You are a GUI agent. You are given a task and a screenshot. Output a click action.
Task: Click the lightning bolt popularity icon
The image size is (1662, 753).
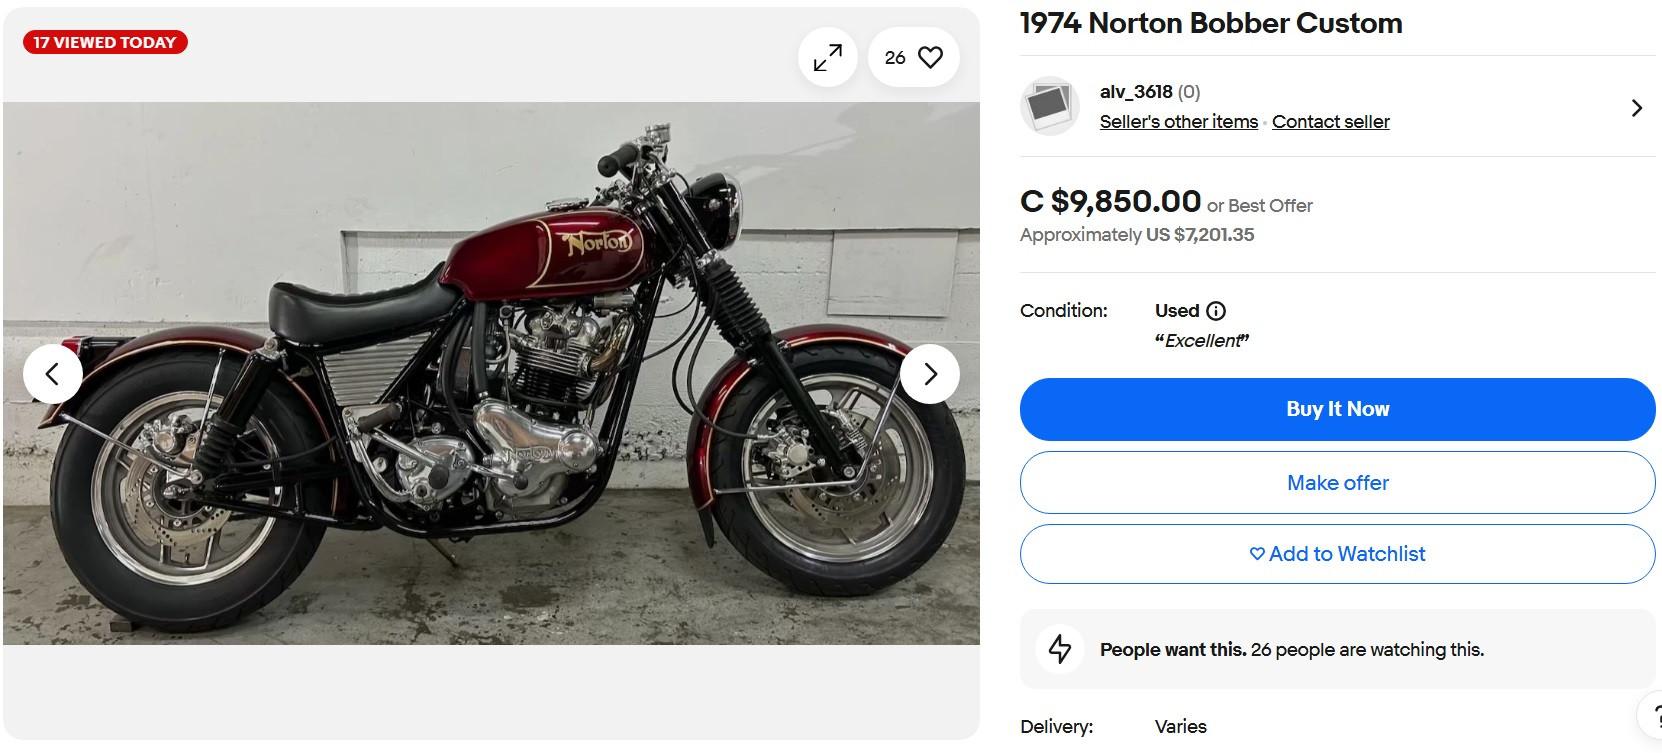(1060, 649)
